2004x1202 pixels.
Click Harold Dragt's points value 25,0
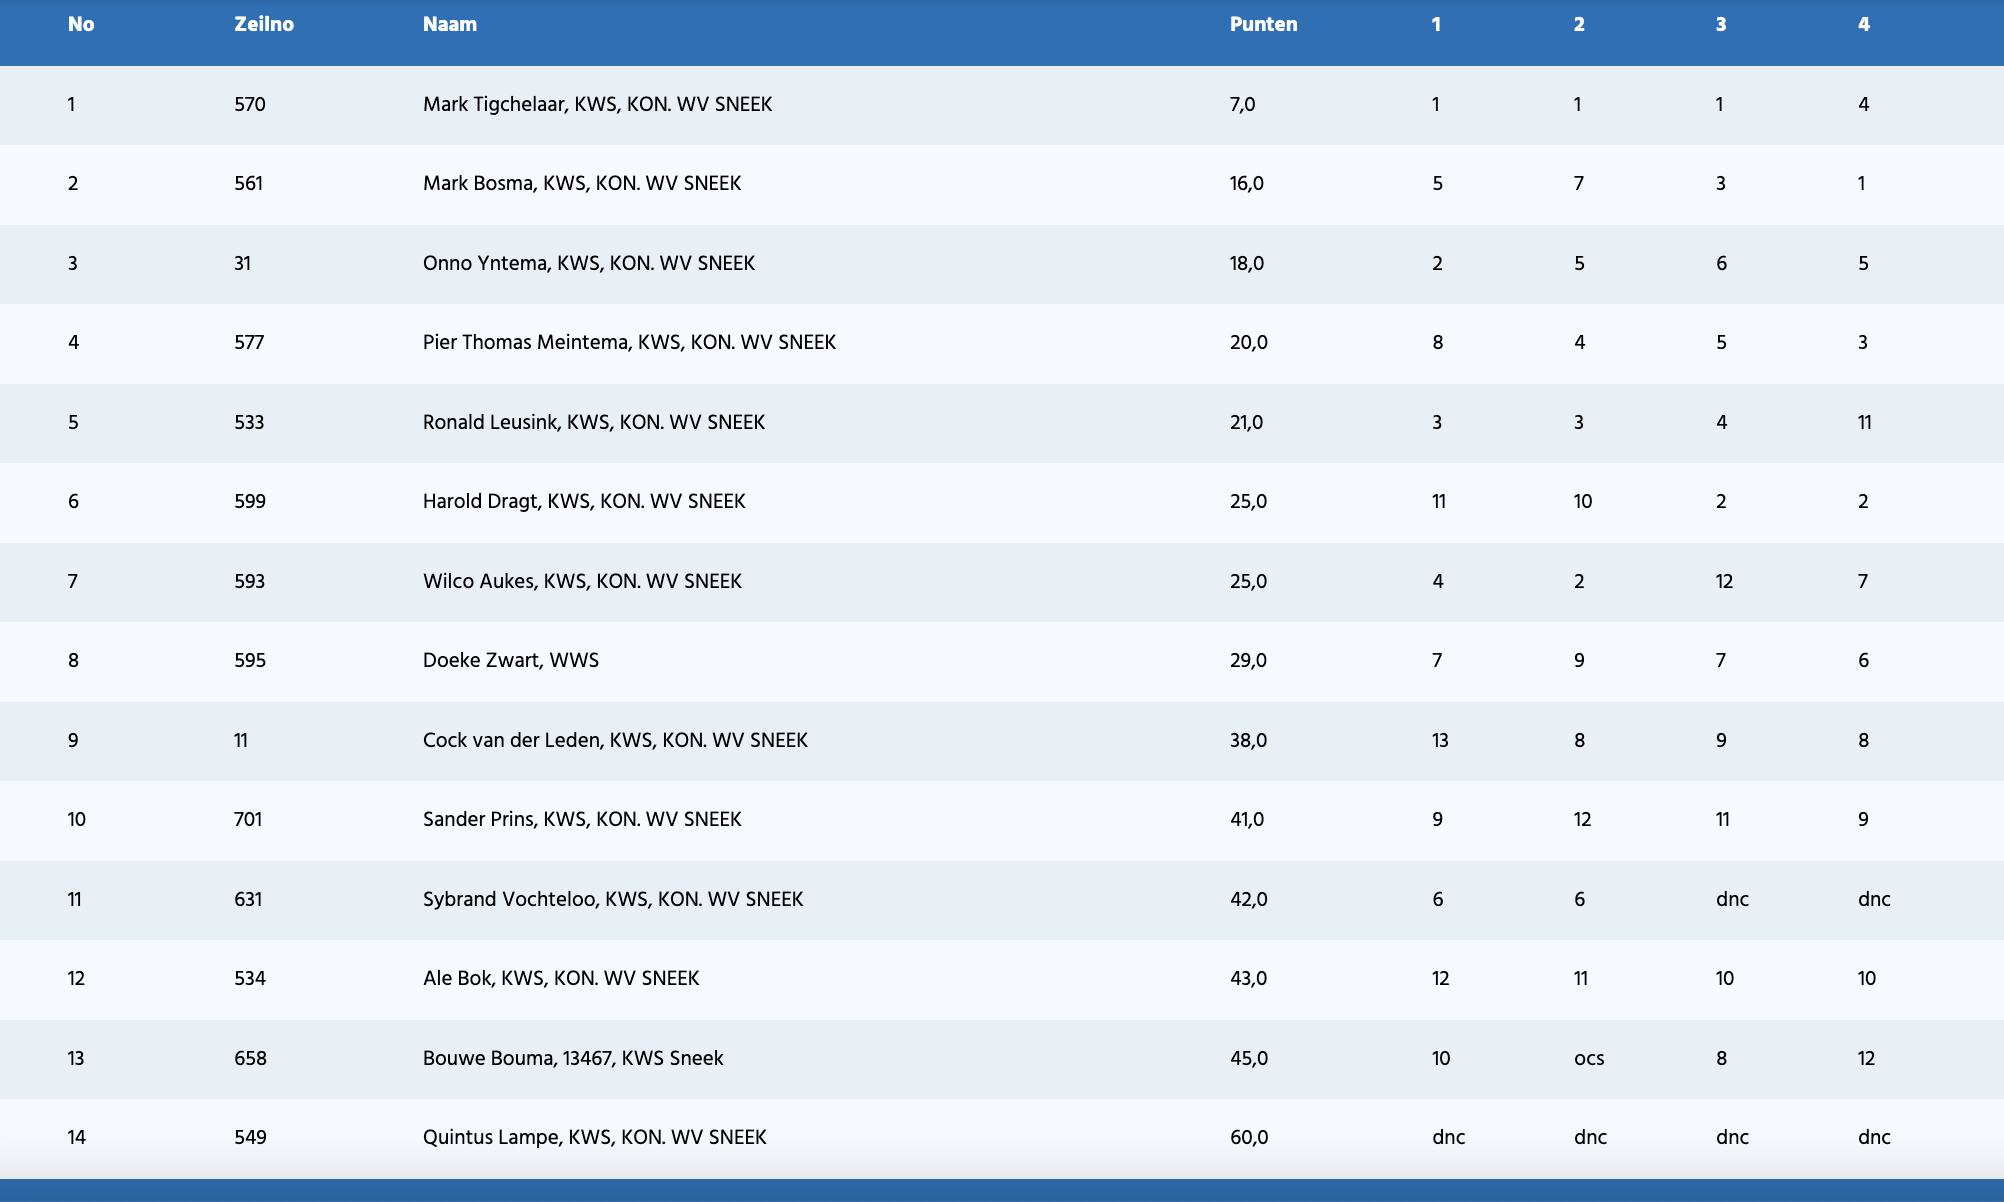click(x=1248, y=502)
